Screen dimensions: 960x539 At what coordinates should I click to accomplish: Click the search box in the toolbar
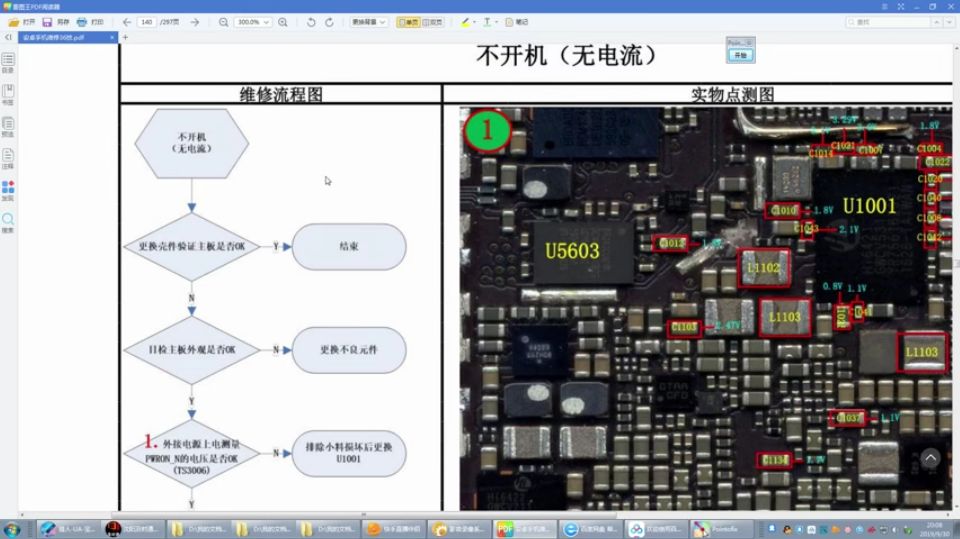click(x=888, y=22)
